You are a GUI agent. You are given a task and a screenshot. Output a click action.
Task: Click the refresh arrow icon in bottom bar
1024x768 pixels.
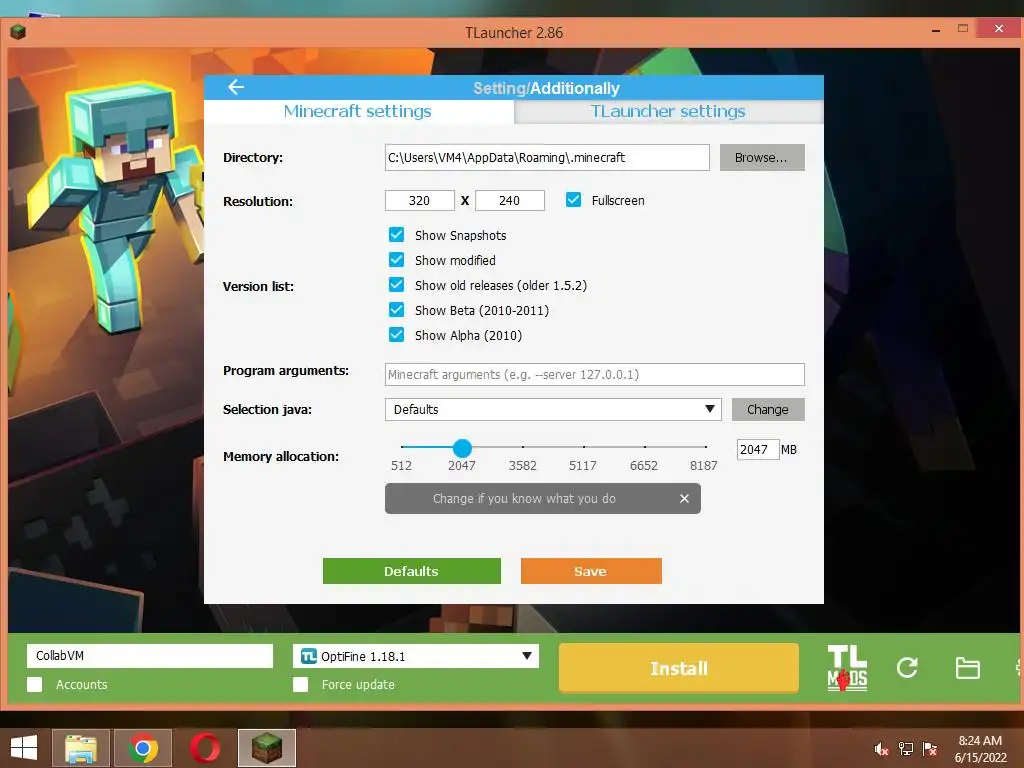(x=907, y=667)
